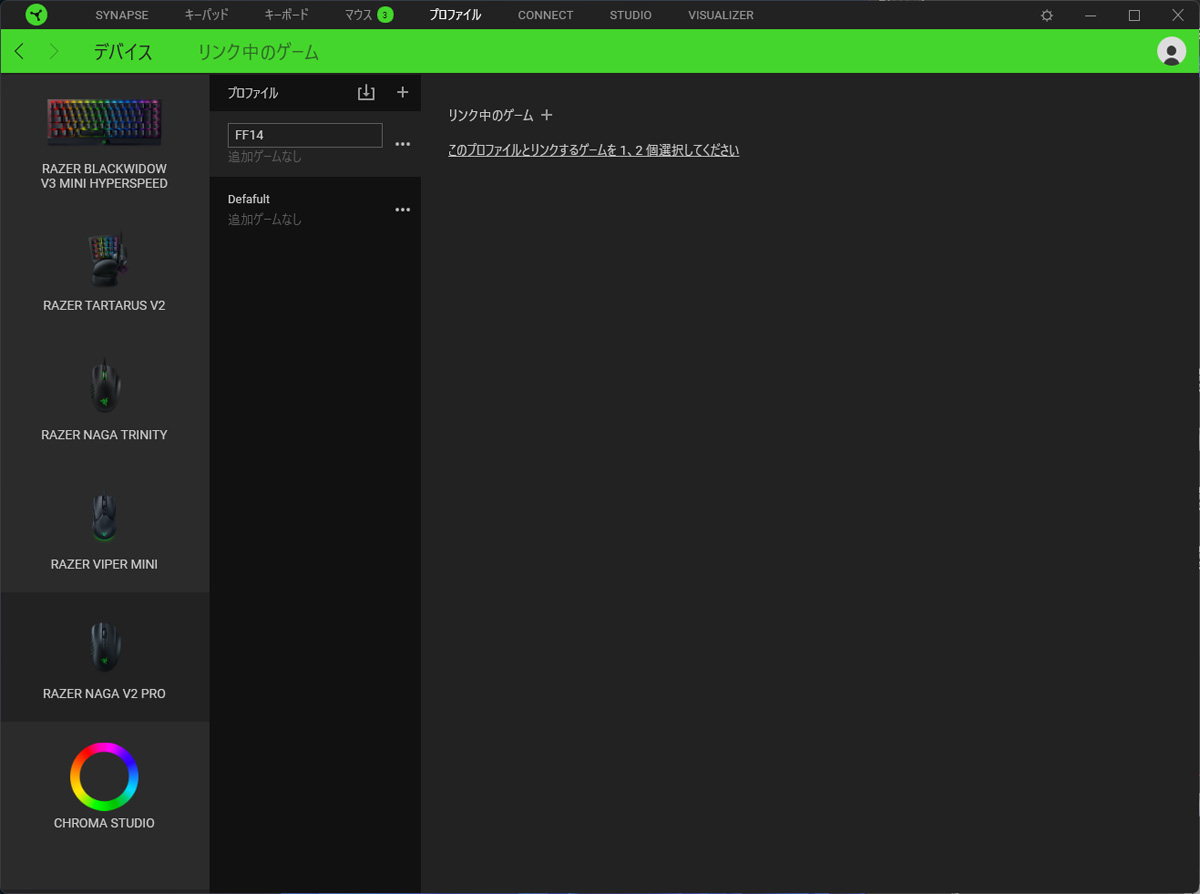
Task: Click the green mouse count badge
Action: pyautogui.click(x=385, y=15)
